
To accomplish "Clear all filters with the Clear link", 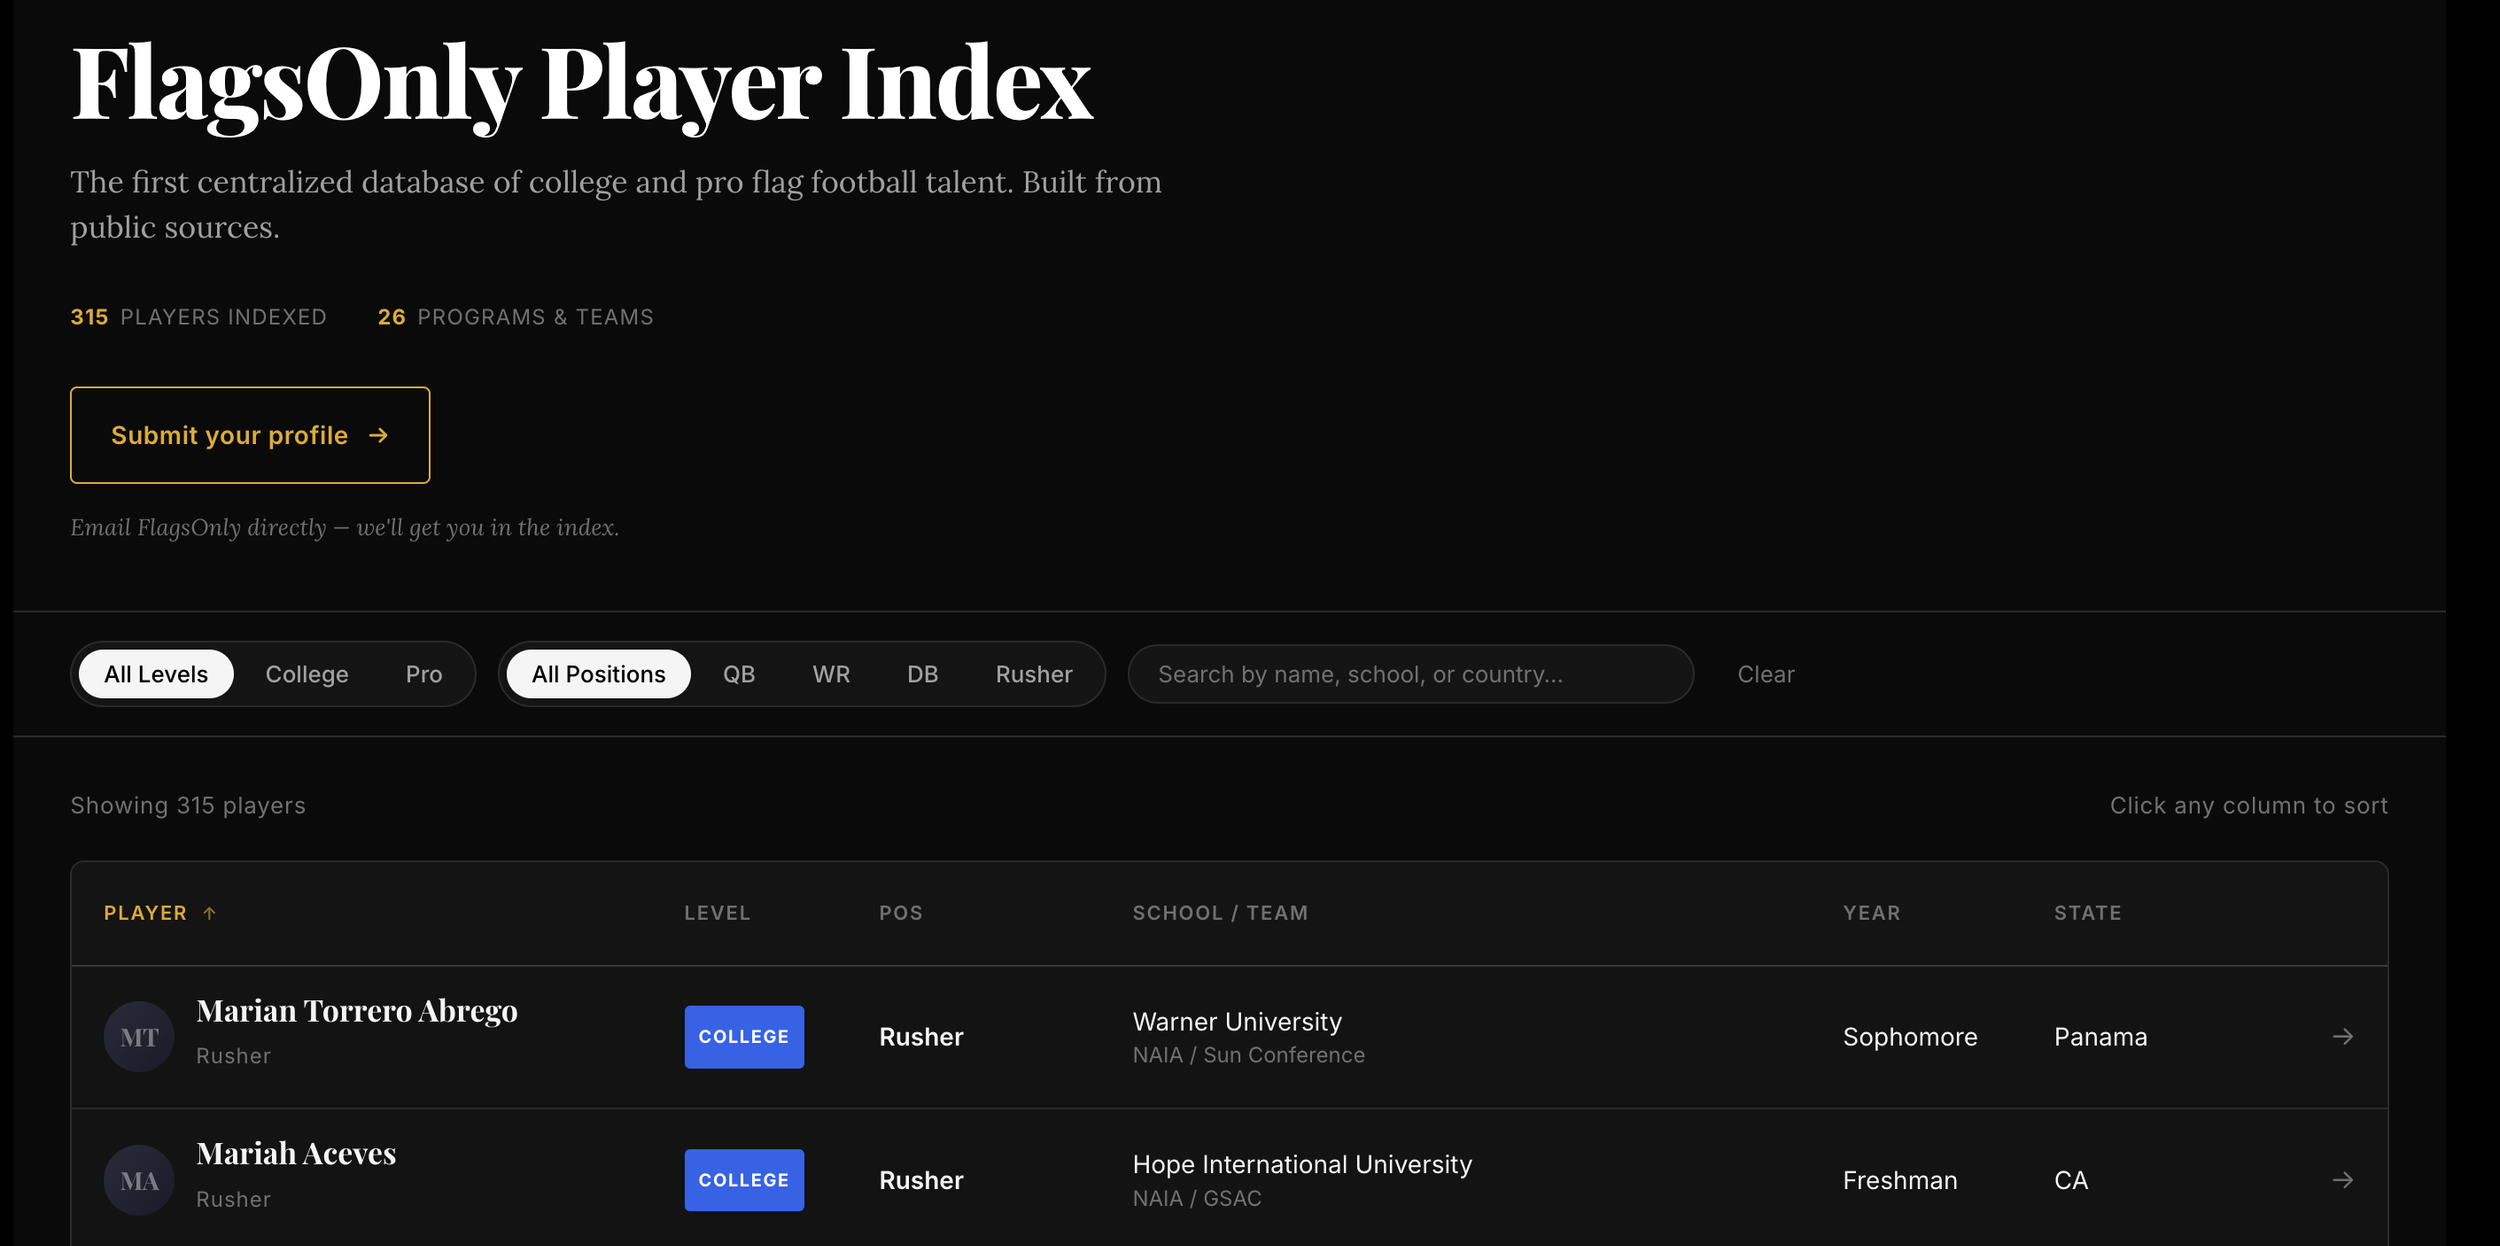I will [x=1766, y=674].
